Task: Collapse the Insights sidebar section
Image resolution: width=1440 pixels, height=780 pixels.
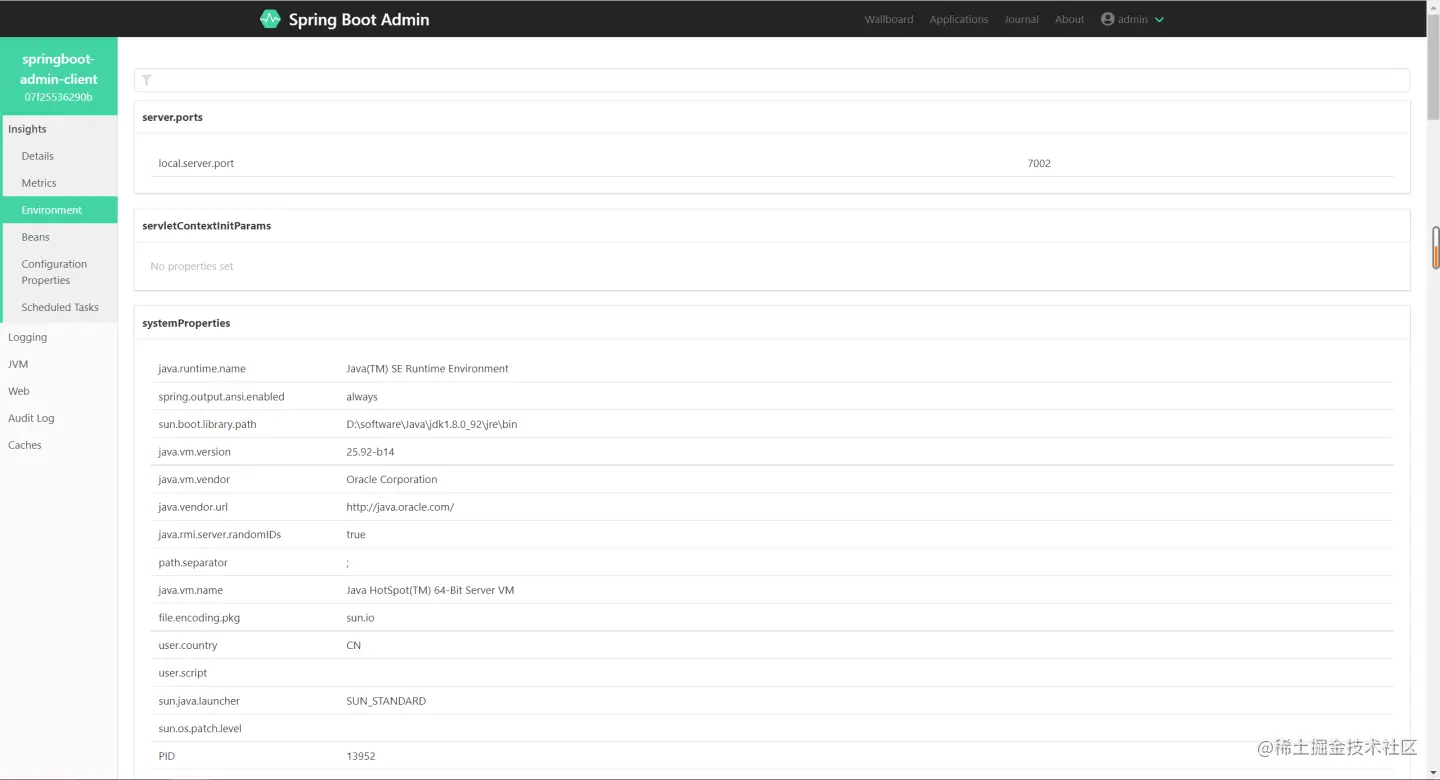Action: 27,129
